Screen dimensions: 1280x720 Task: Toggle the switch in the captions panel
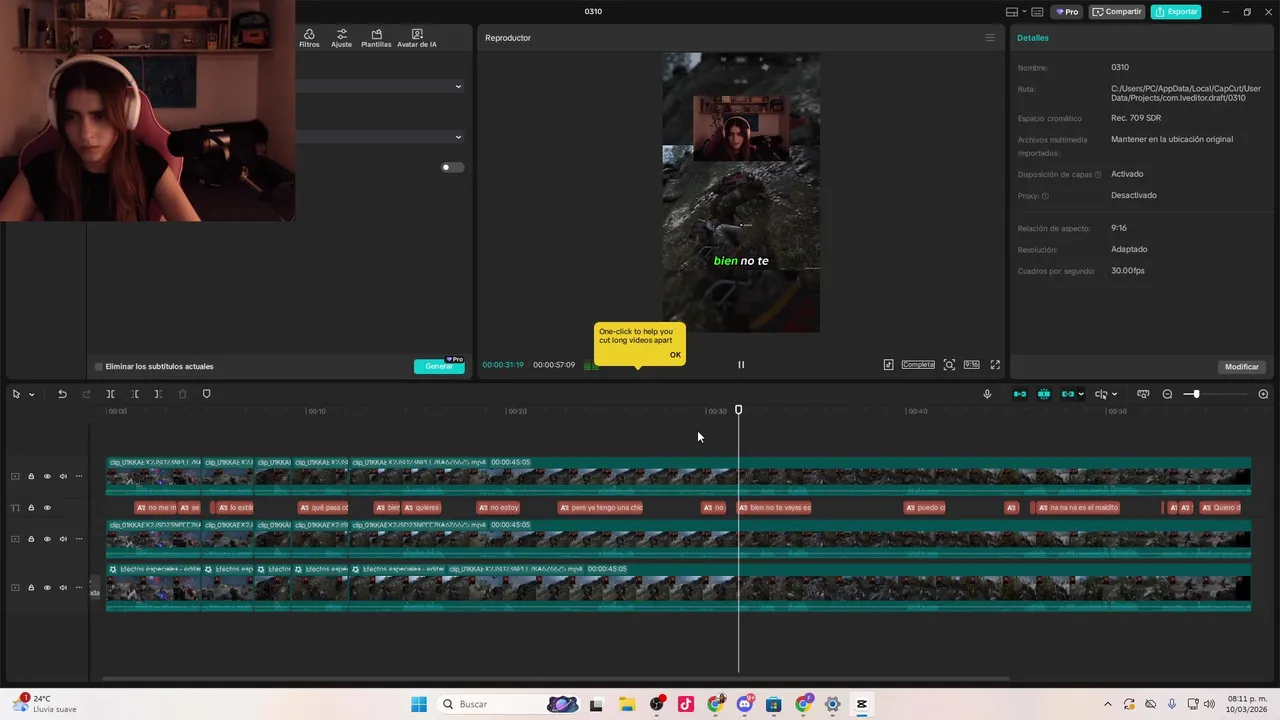[452, 167]
